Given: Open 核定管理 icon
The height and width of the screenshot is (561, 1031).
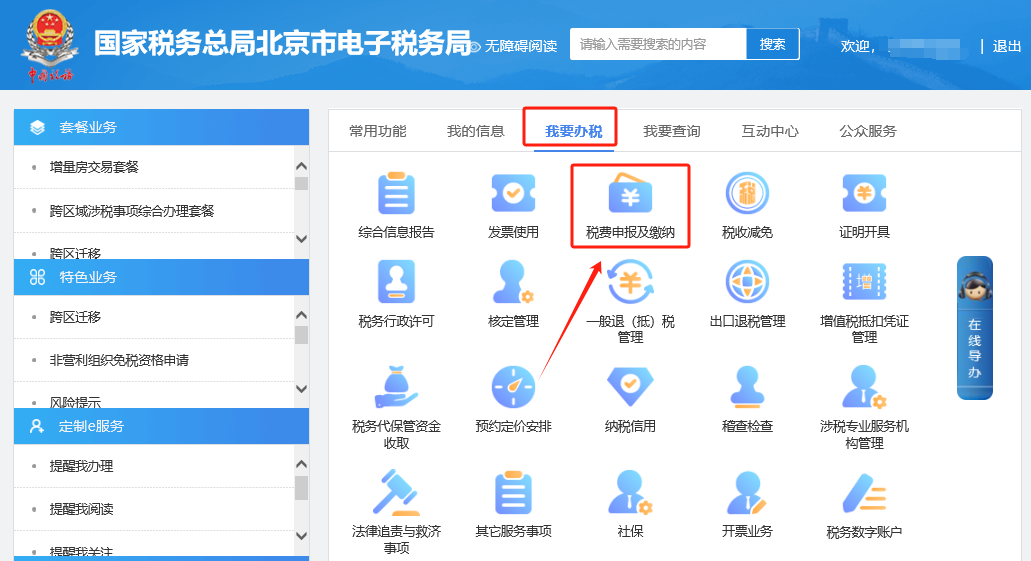Looking at the screenshot, I should tap(513, 281).
